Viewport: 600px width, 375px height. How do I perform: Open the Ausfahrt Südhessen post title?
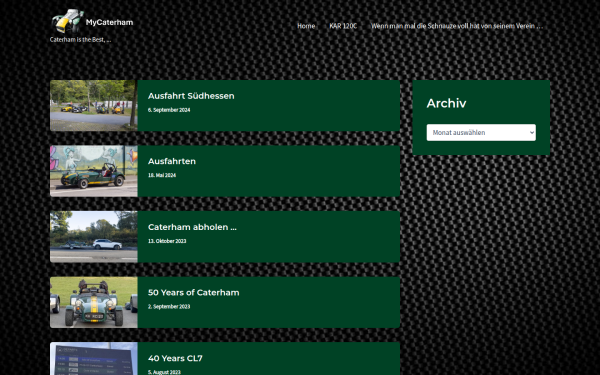point(191,96)
